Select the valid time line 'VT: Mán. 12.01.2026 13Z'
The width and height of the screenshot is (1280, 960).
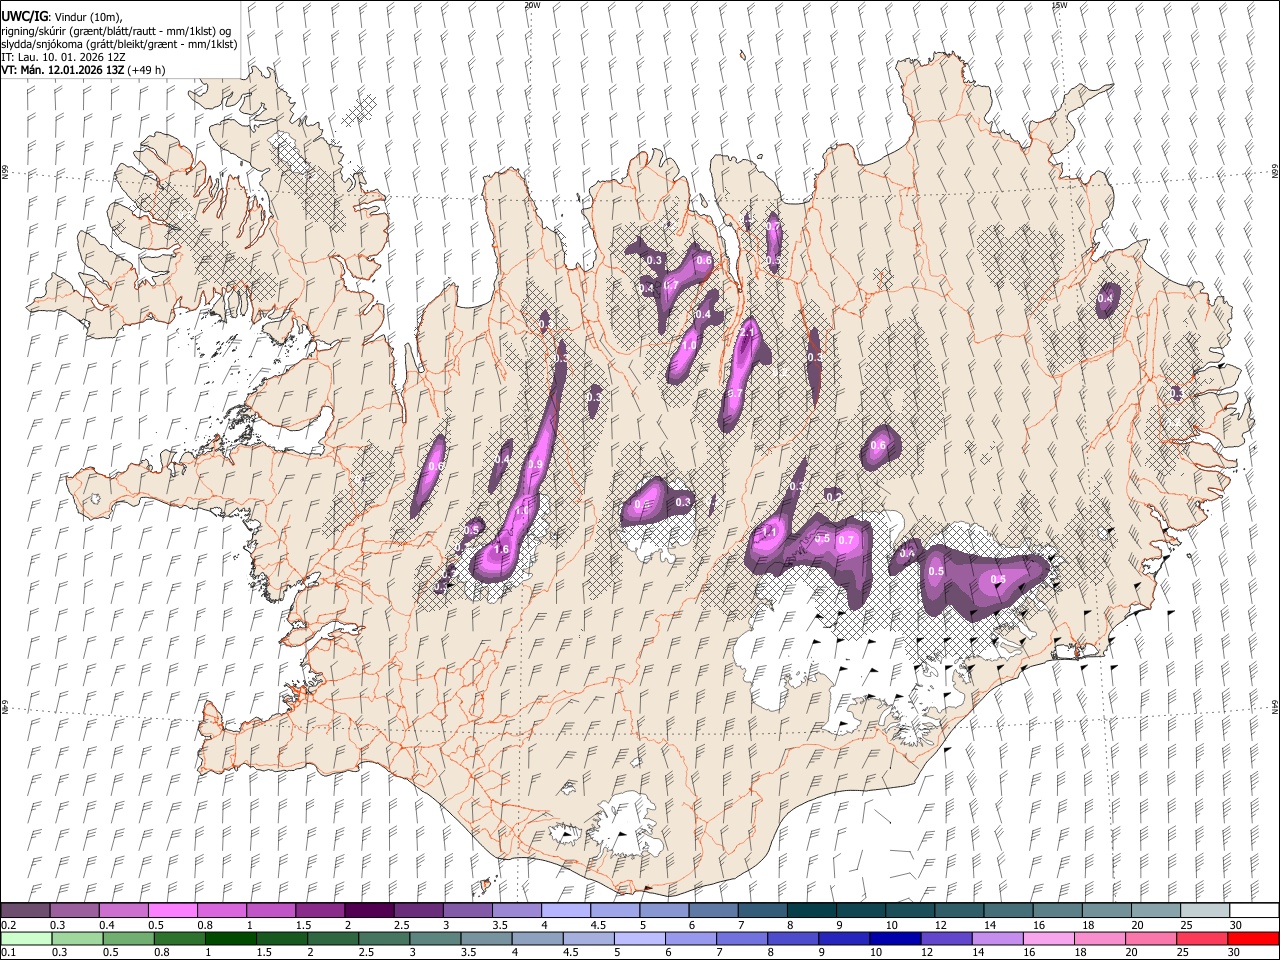coord(61,70)
